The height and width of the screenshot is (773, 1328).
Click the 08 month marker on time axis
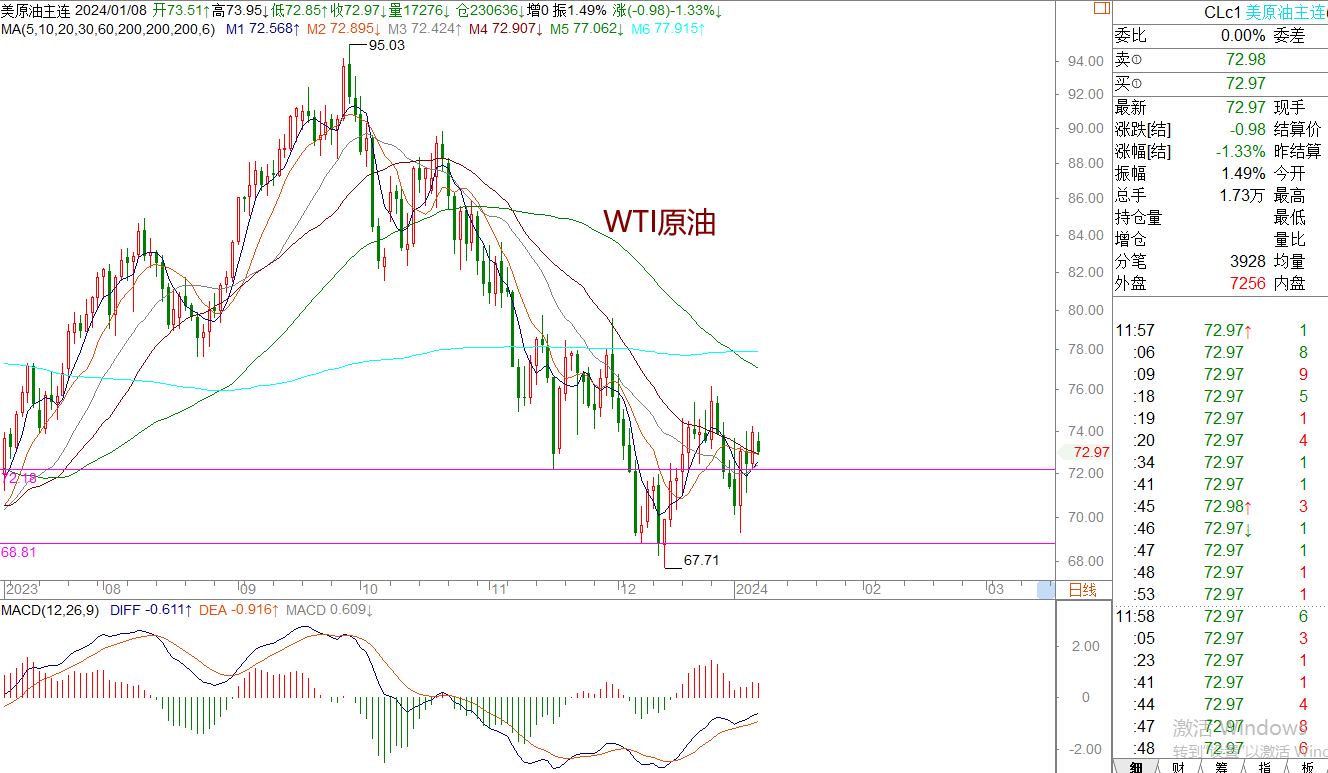112,590
